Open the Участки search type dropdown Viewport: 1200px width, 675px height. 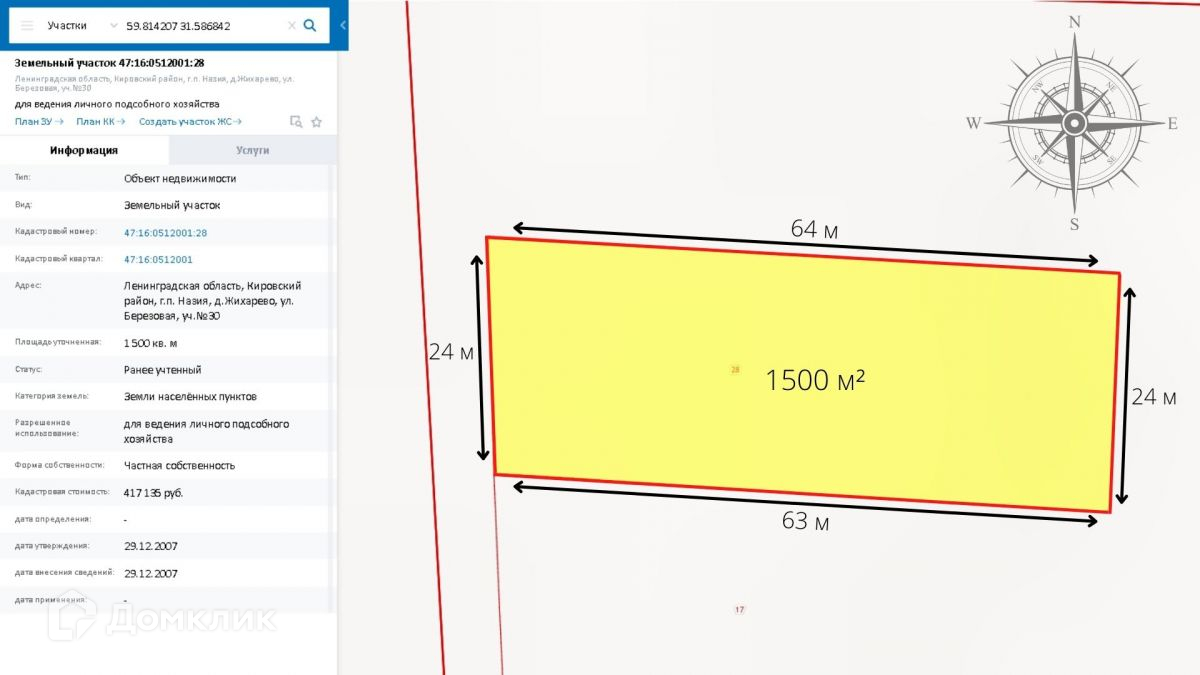tap(82, 26)
